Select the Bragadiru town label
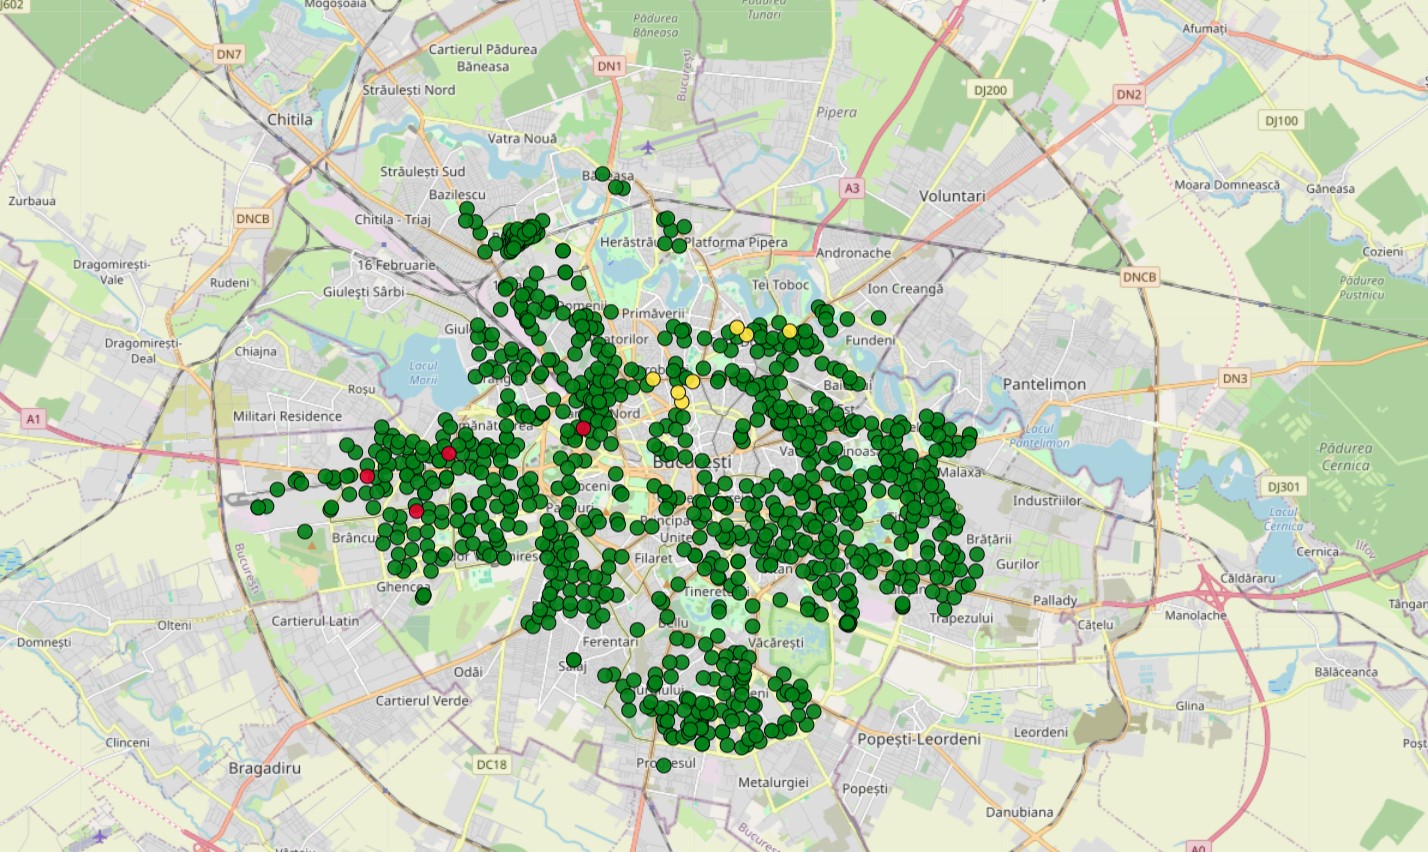 click(264, 769)
